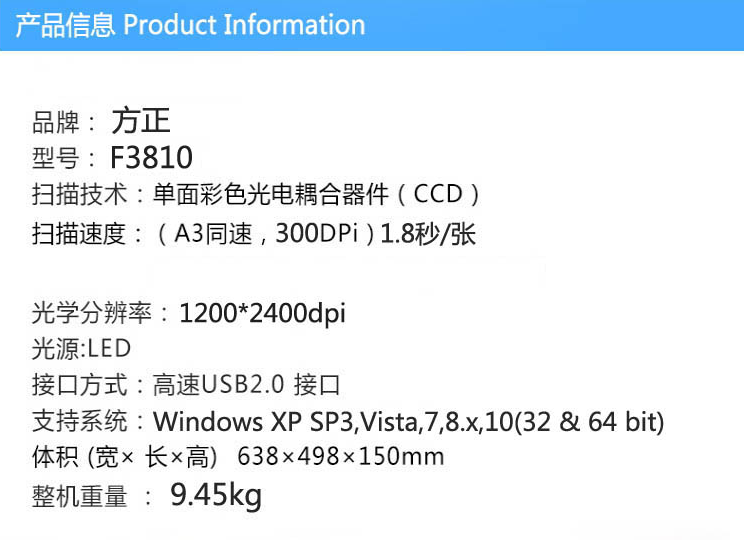The image size is (744, 540).
Task: Click the 品牌 label
Action: 56,123
